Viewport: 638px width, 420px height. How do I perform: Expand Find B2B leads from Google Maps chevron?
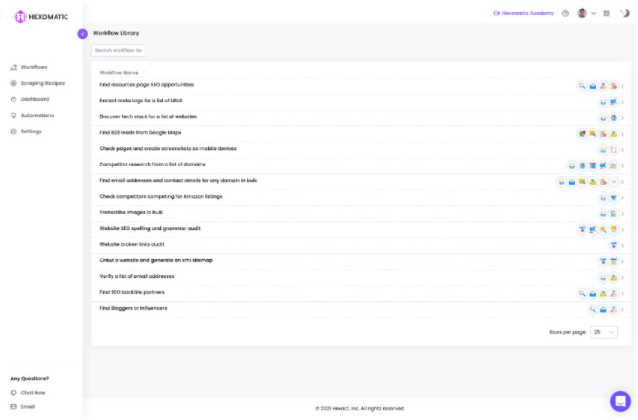(623, 134)
